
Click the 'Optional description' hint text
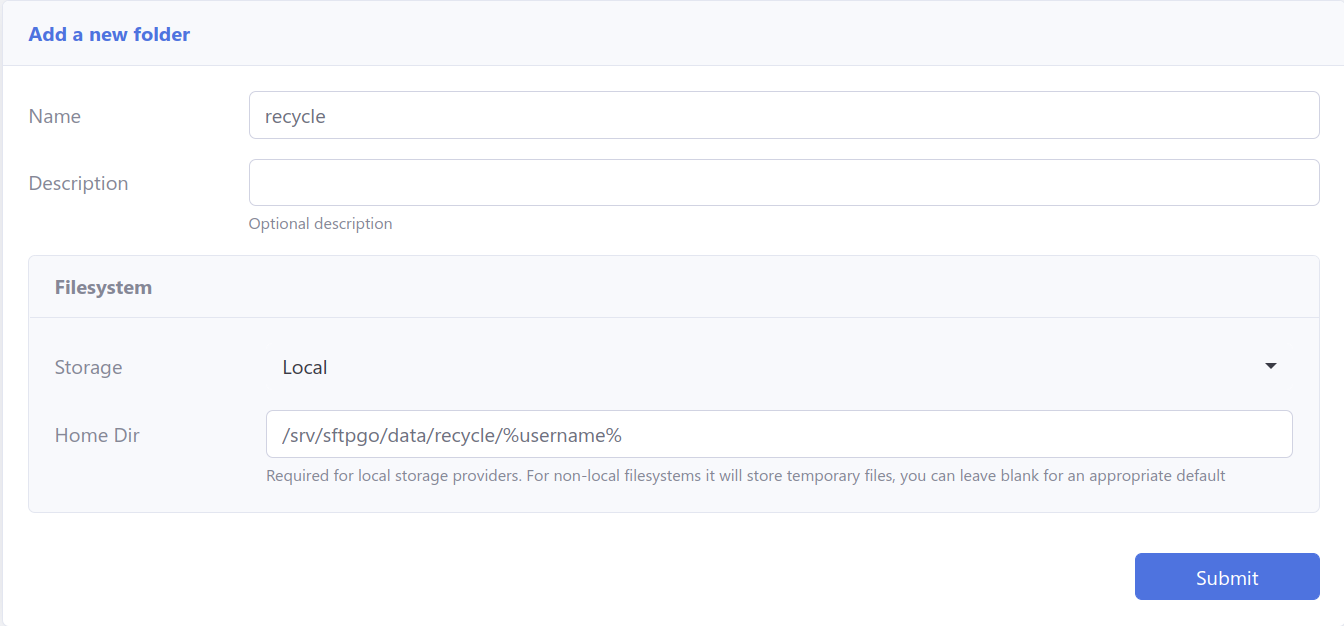click(x=320, y=224)
